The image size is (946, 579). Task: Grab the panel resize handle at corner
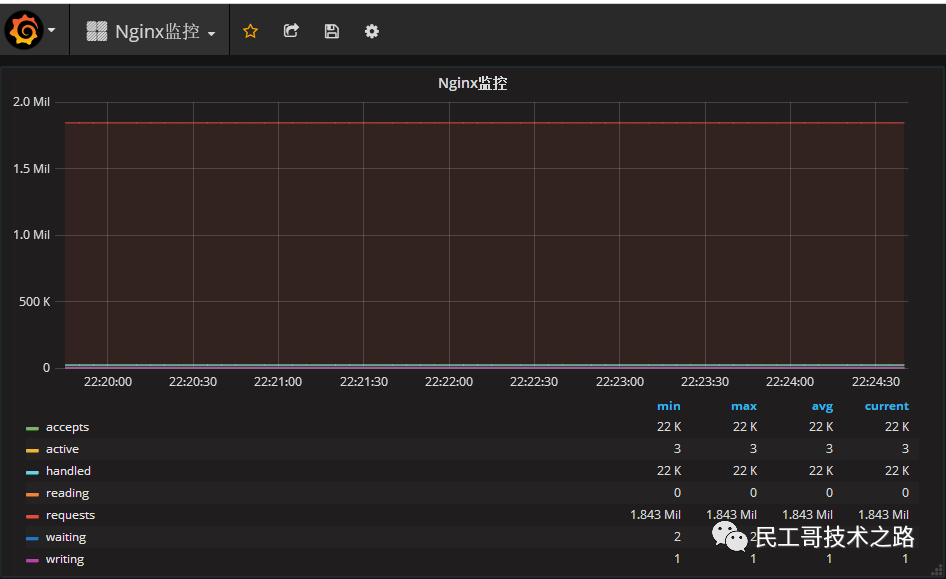click(x=937, y=570)
